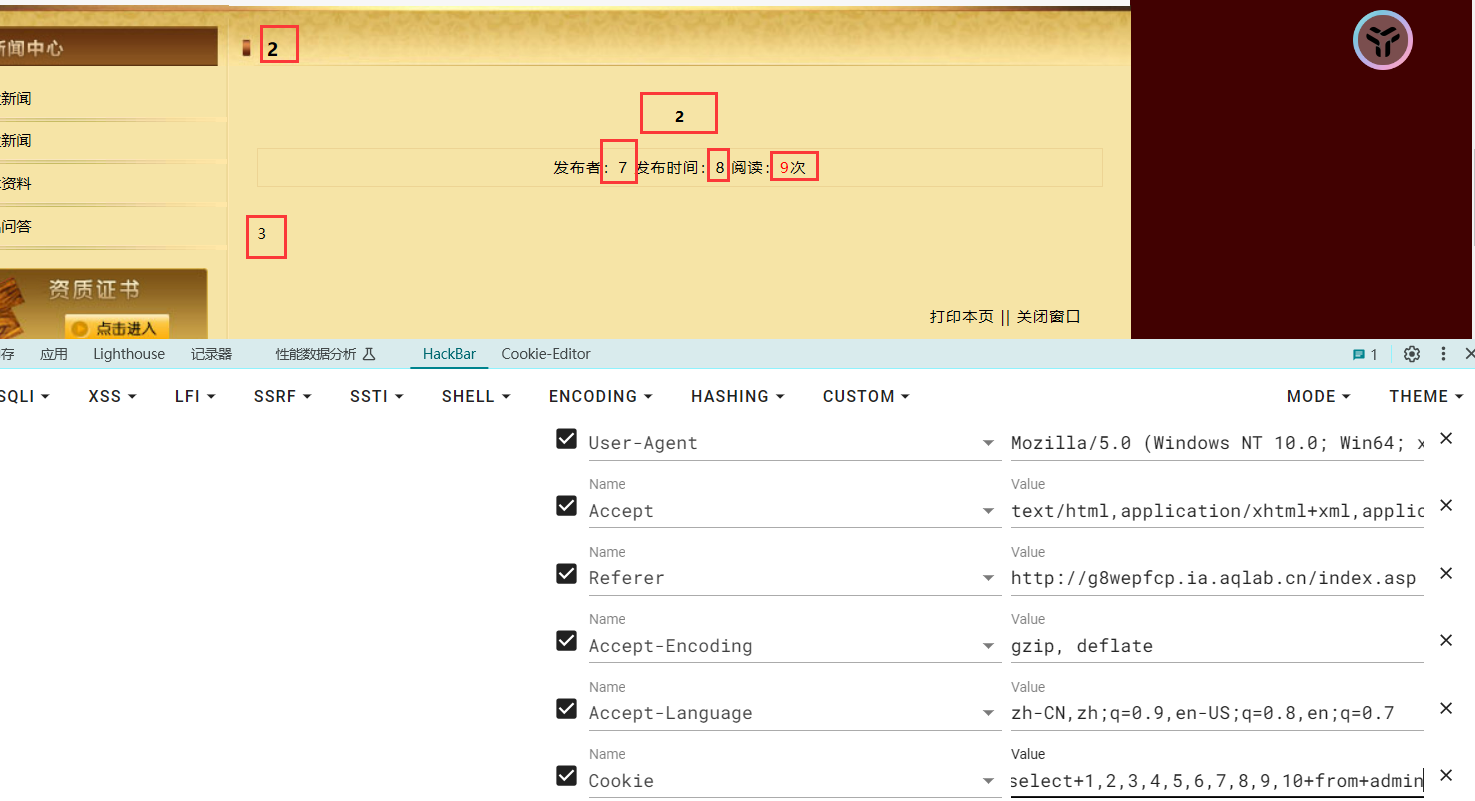This screenshot has height=801, width=1475.
Task: Open DevTools settings gear icon
Action: [x=1412, y=354]
